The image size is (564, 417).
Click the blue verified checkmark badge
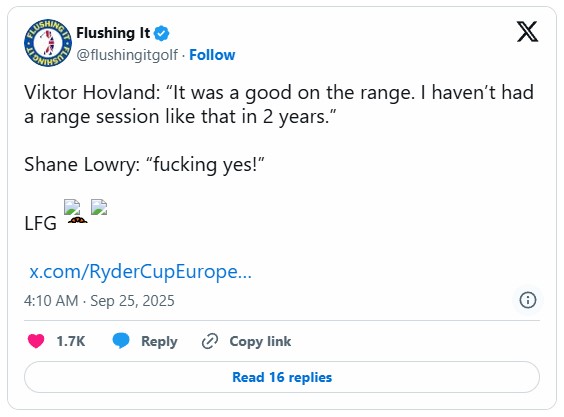coord(162,33)
